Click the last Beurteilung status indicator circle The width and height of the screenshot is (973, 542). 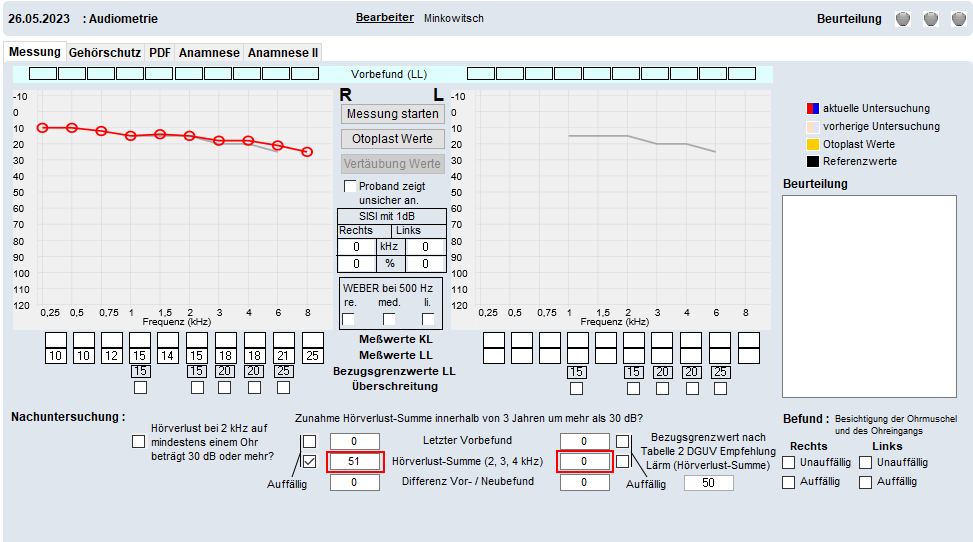[958, 19]
